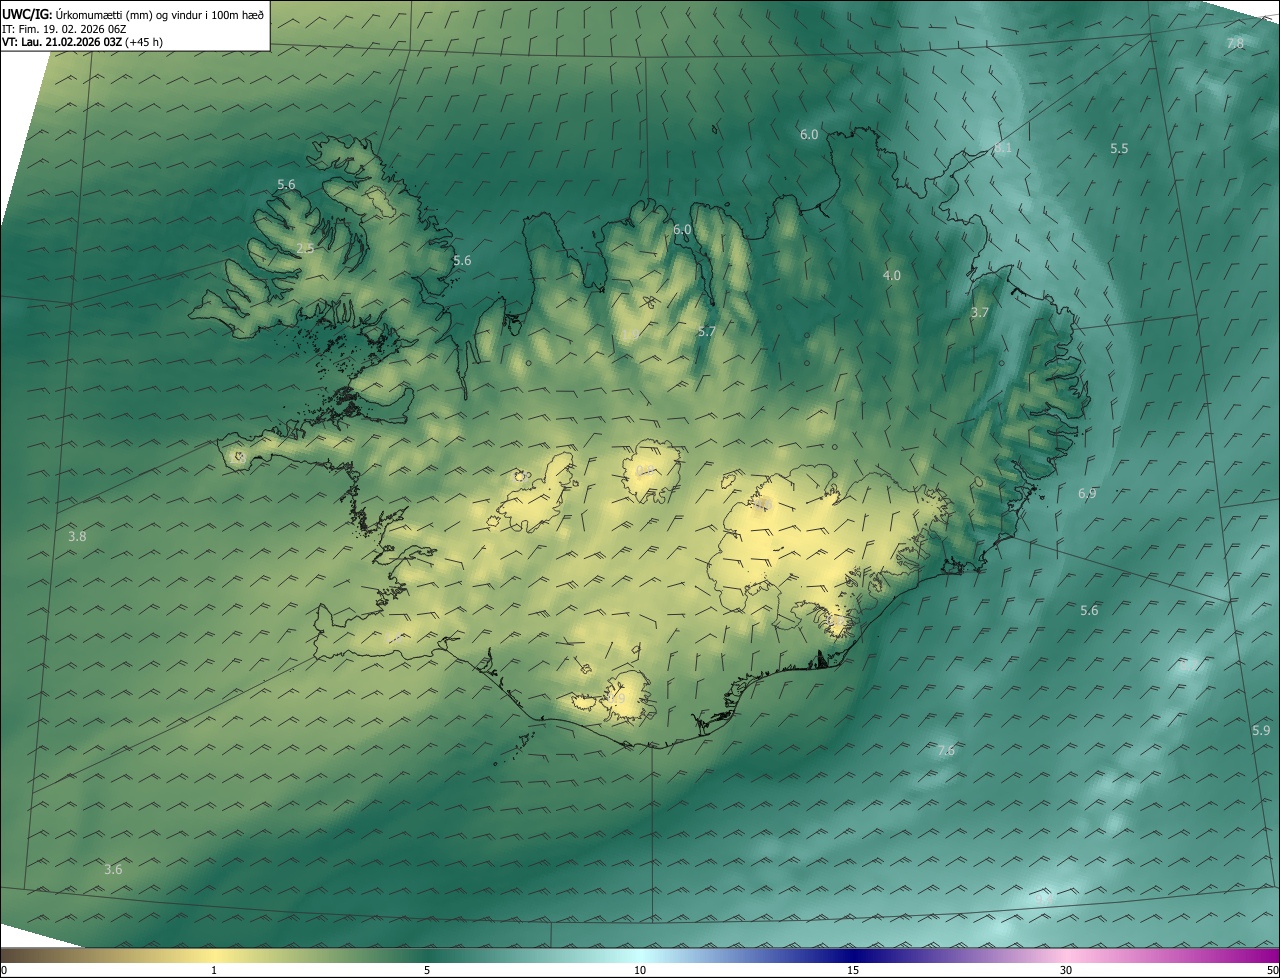Click the 5.7 value label

(x=707, y=331)
